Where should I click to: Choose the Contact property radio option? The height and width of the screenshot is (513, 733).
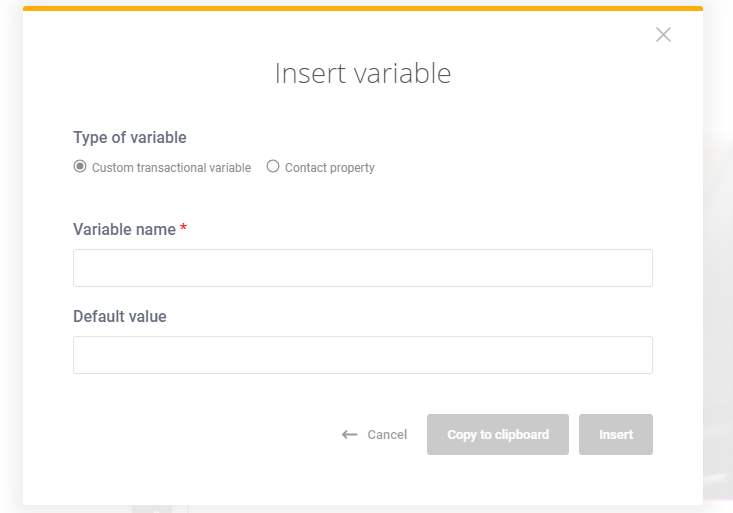click(x=273, y=166)
